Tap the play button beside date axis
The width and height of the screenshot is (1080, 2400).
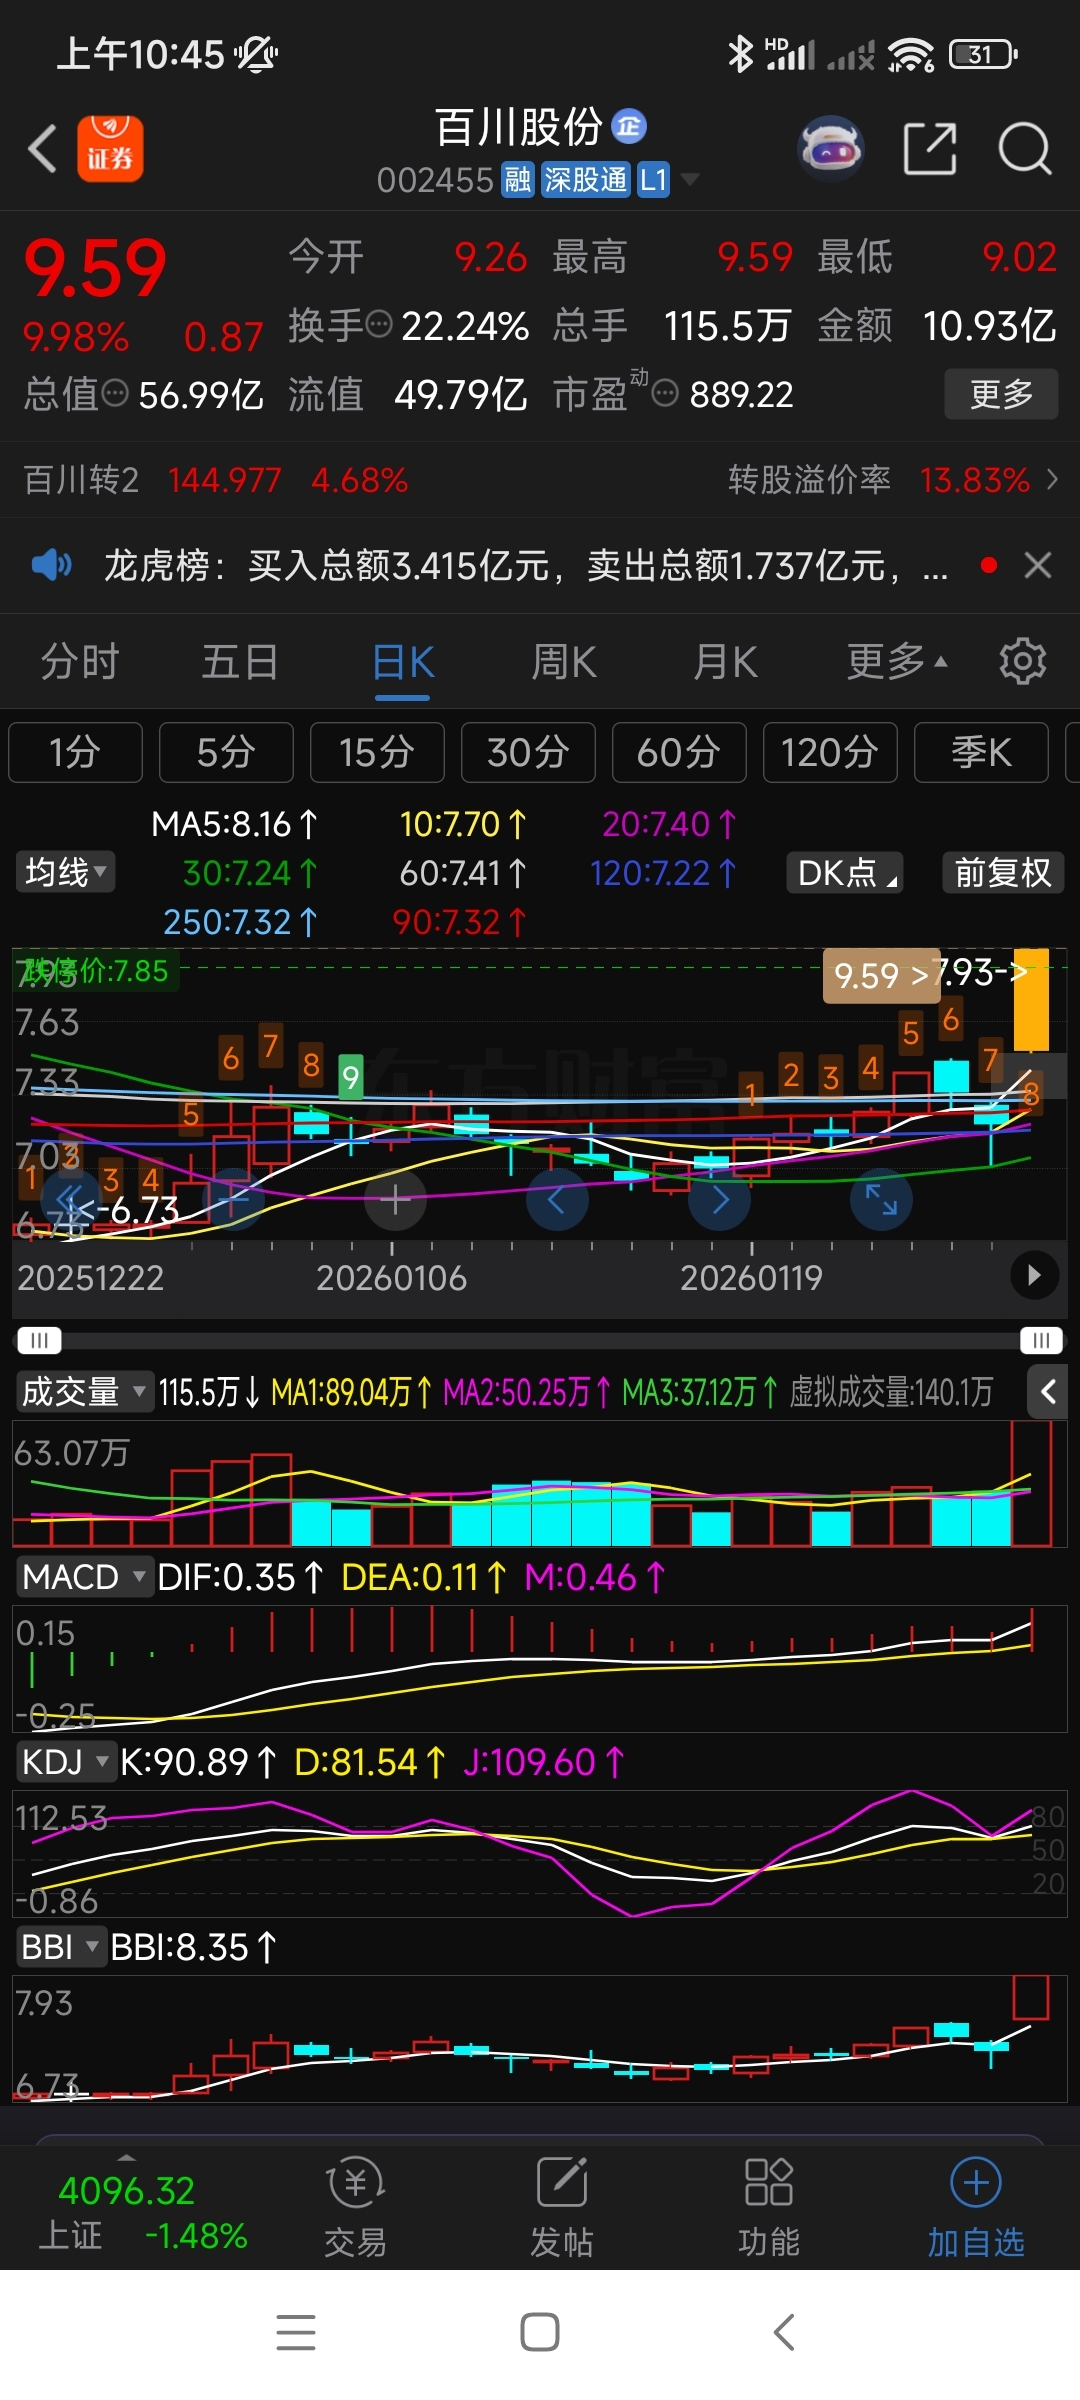(x=1035, y=1275)
